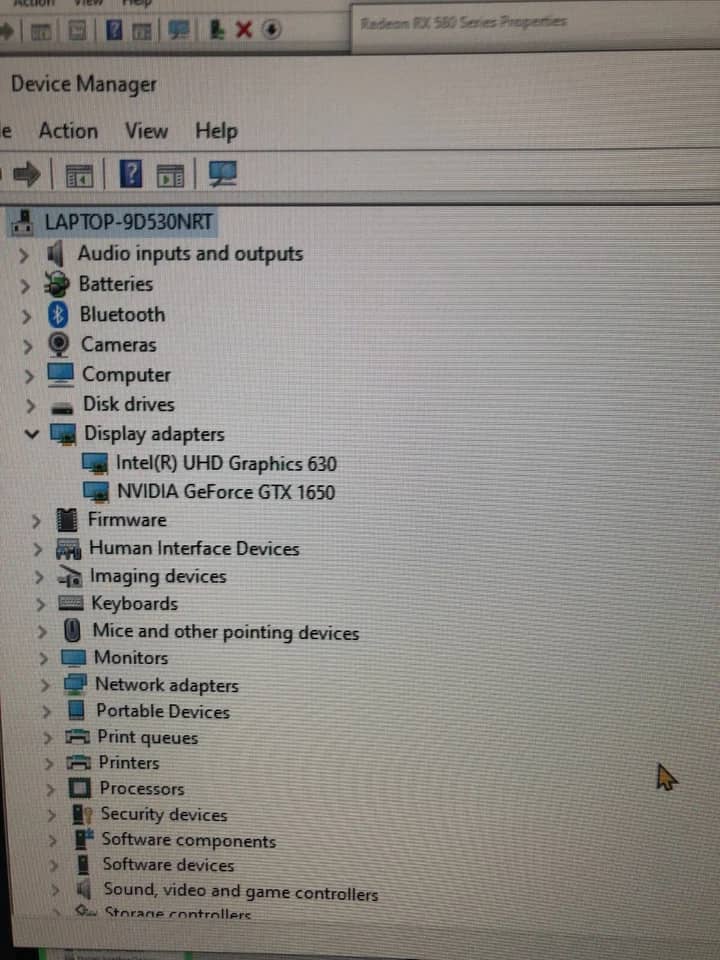Expand the Batteries node

(x=25, y=286)
